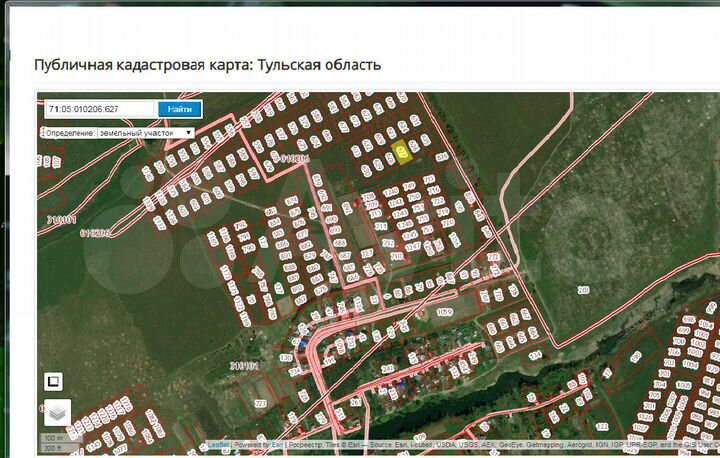Select parcel labeled 874

(292, 201)
